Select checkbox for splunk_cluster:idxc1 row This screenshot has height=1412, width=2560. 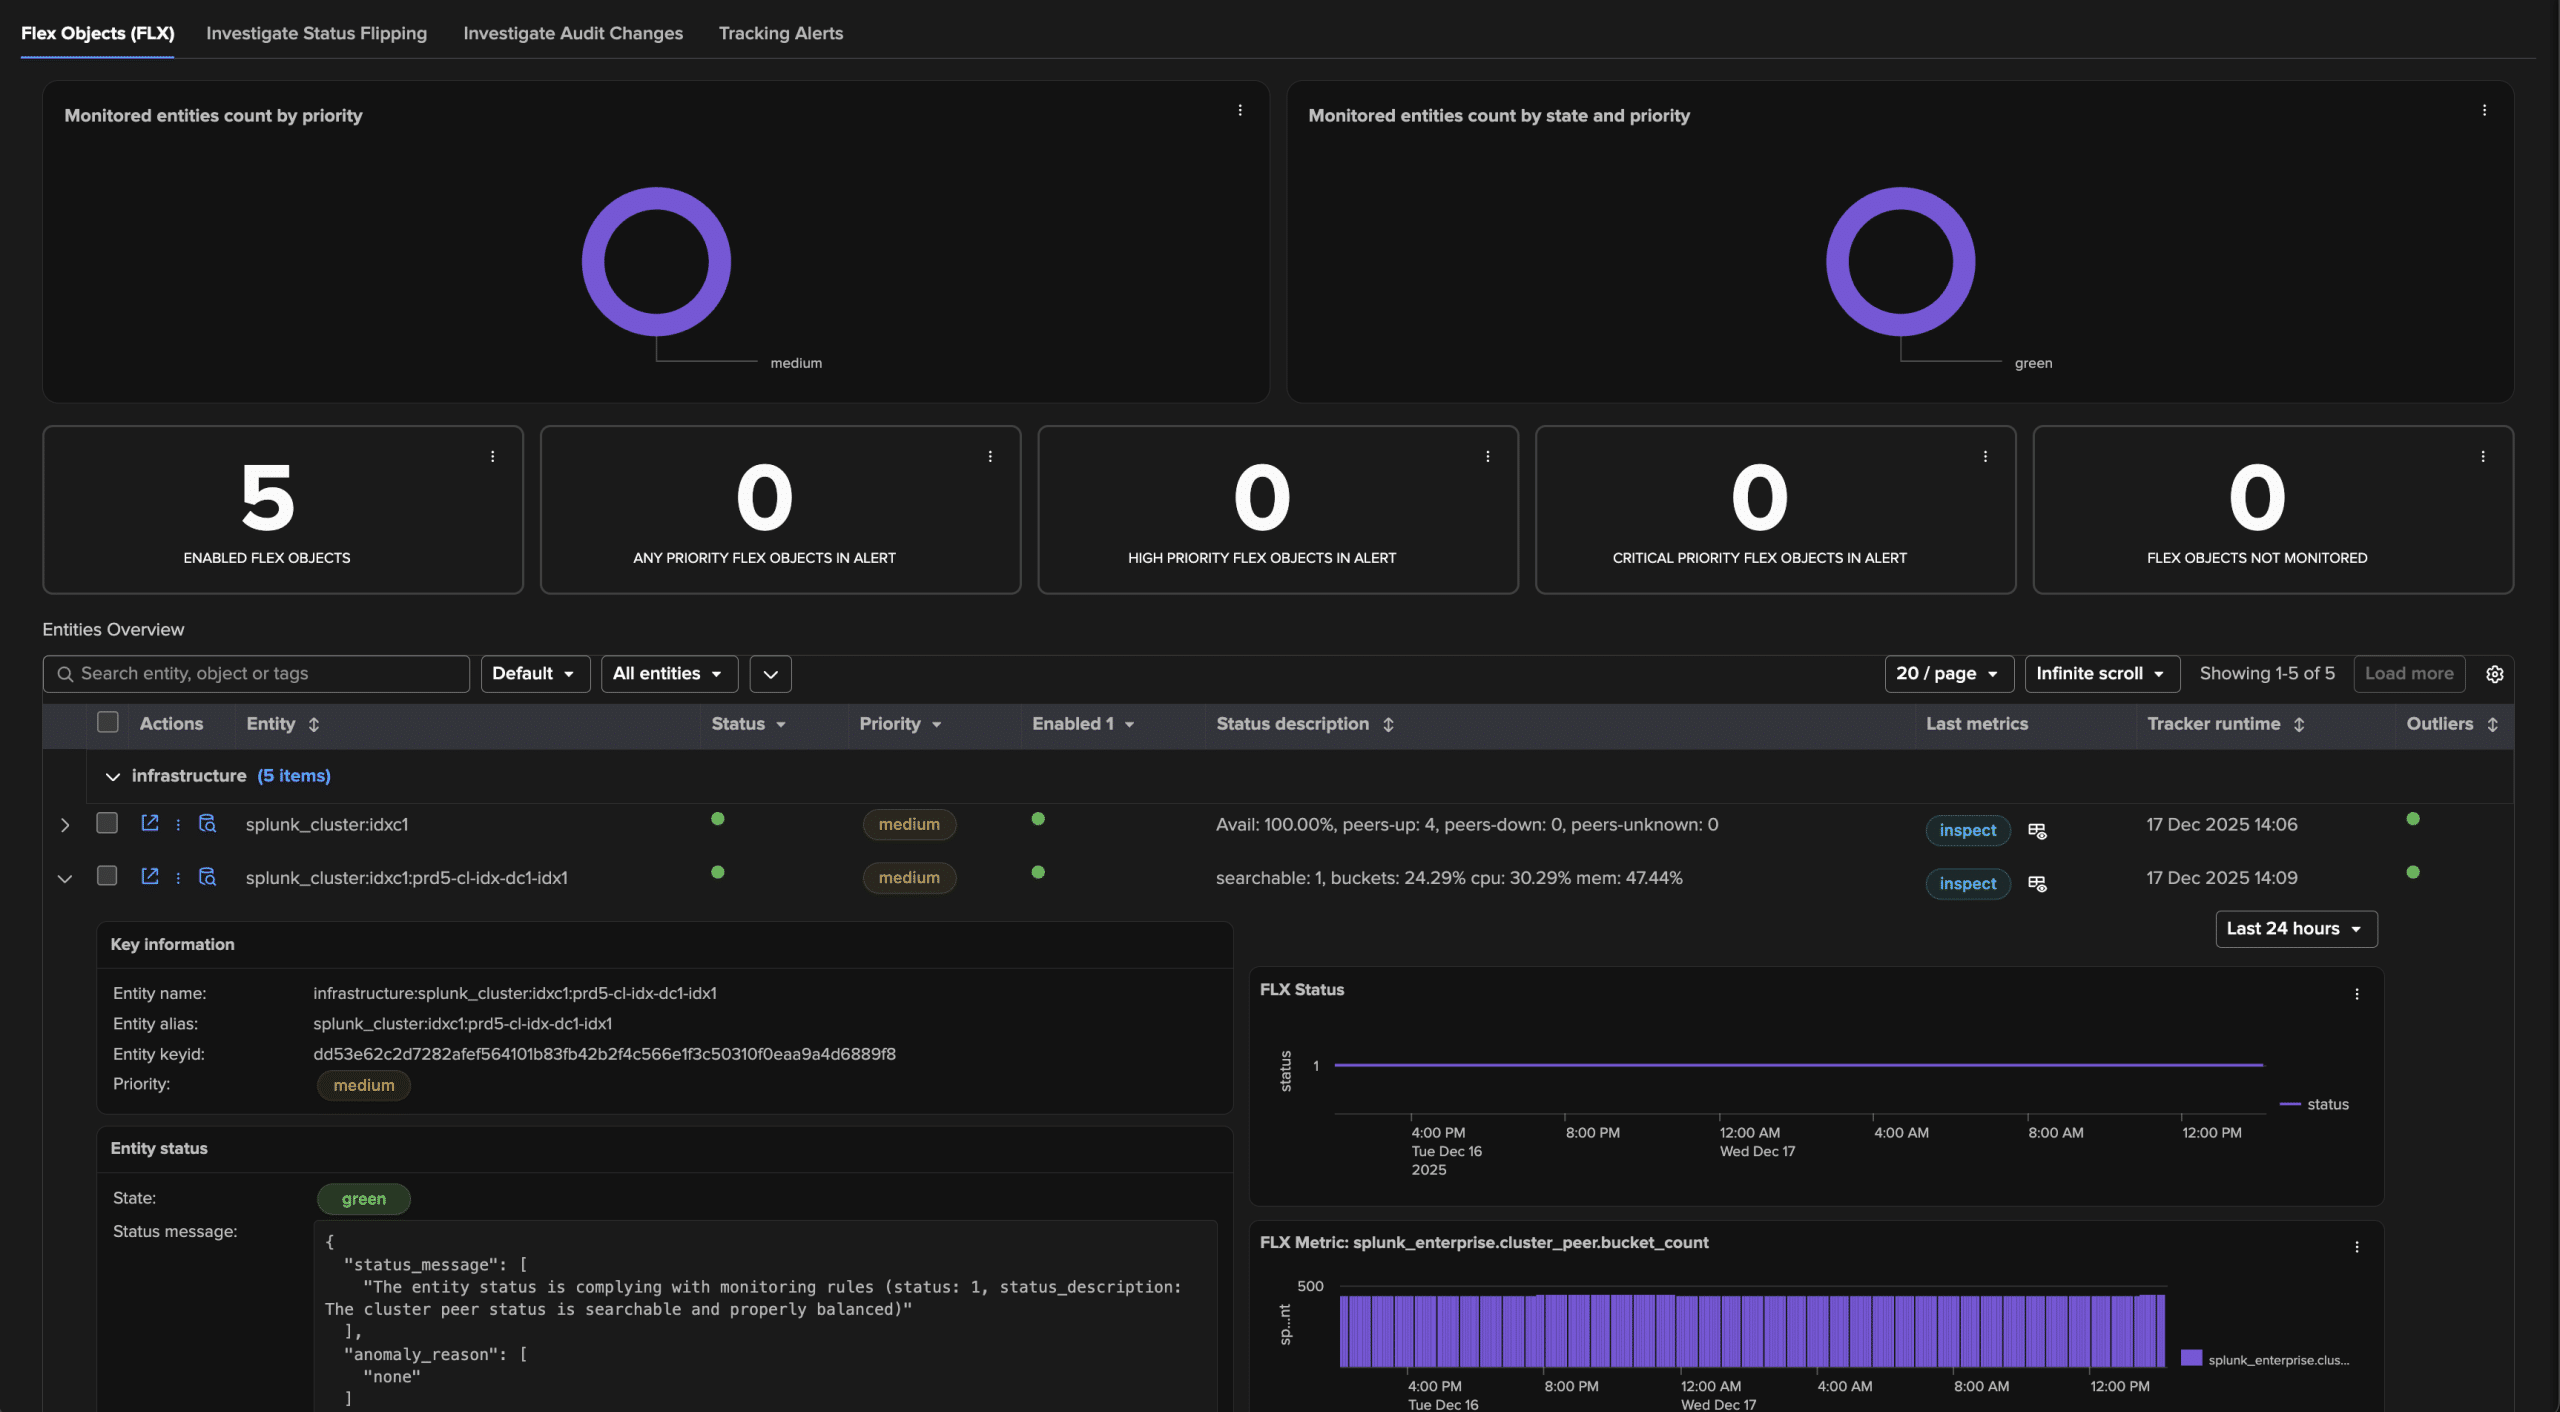tap(107, 823)
